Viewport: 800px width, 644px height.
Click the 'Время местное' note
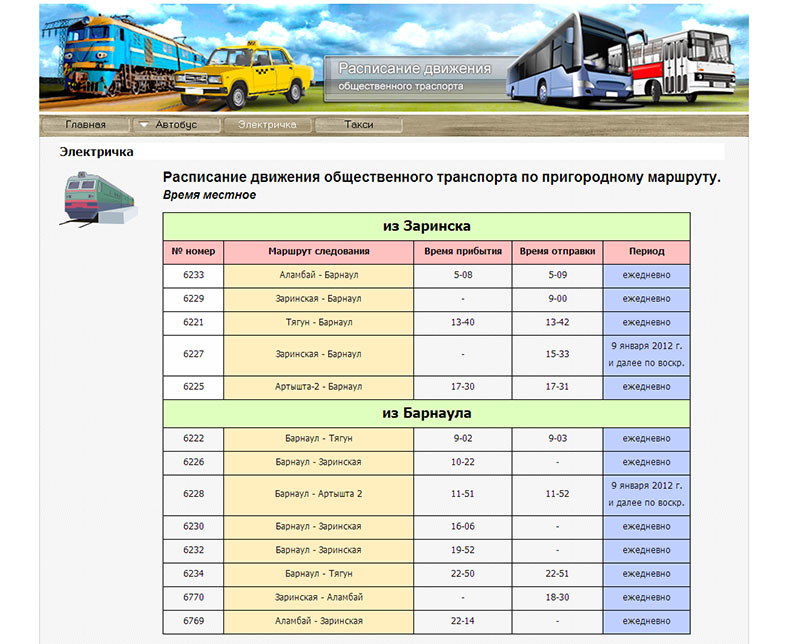tap(209, 195)
